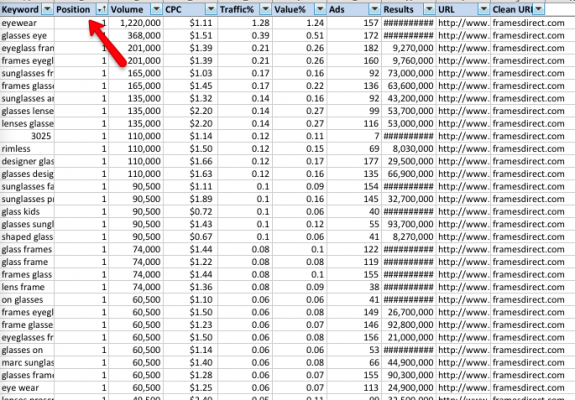Select the Value% cell 0.51
The height and width of the screenshot is (400, 575).
point(300,36)
